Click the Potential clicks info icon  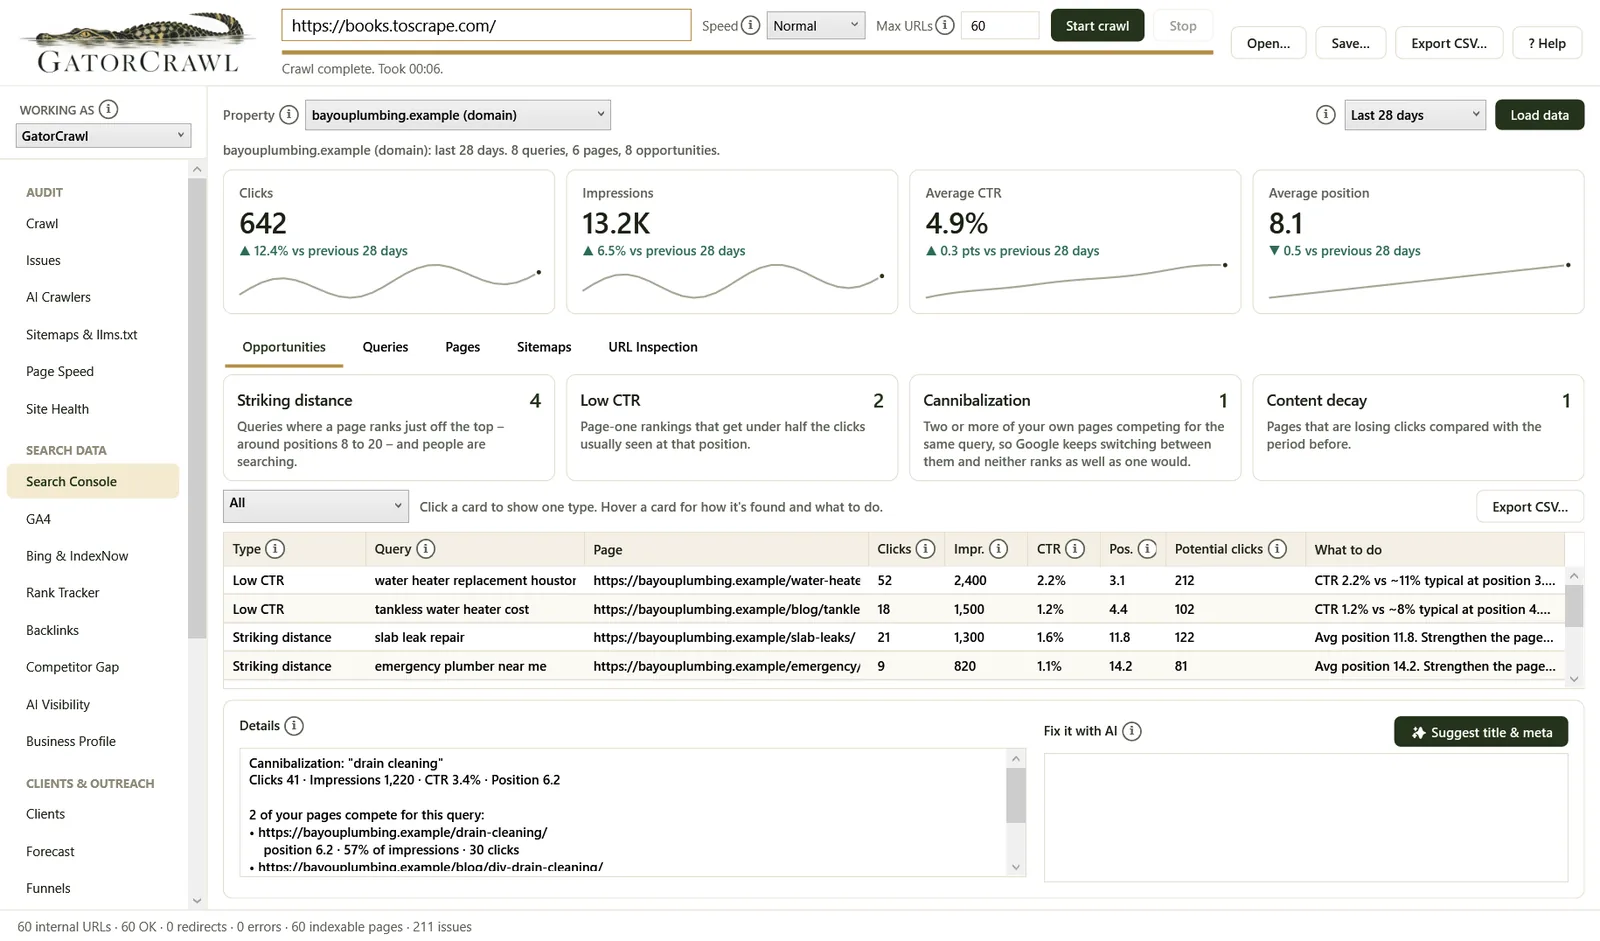(1277, 549)
